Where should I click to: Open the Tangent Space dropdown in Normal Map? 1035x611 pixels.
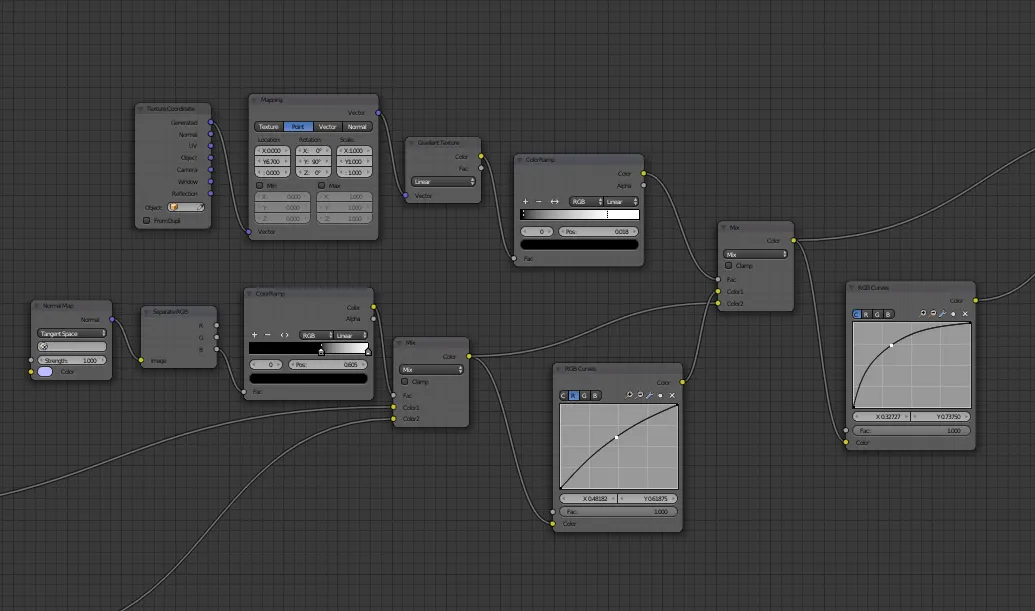click(72, 333)
